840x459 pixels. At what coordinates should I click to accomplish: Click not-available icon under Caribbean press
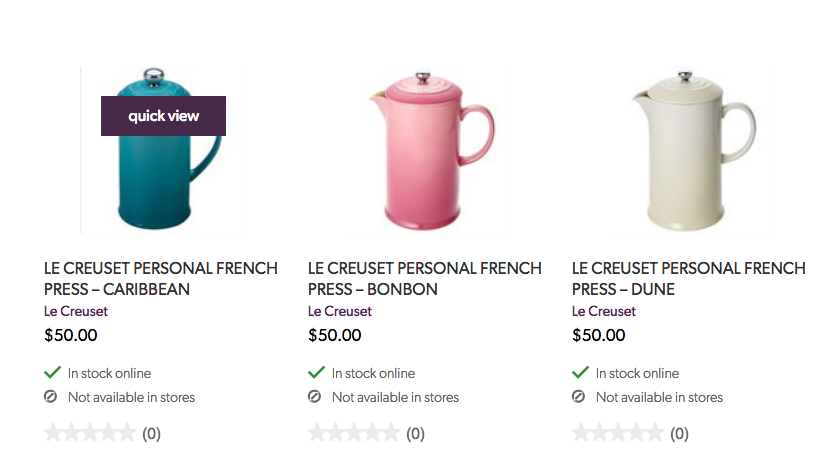[x=52, y=397]
